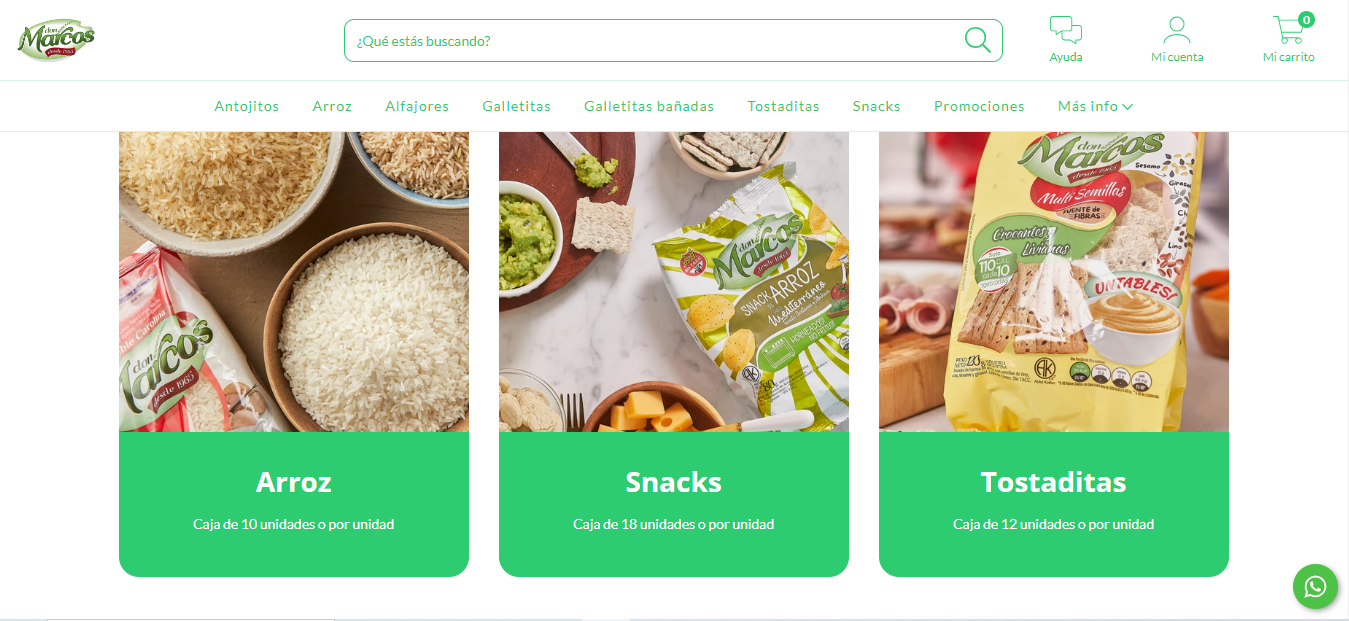Open the Tostaditas green card title
This screenshot has height=621, width=1349.
pos(1053,482)
